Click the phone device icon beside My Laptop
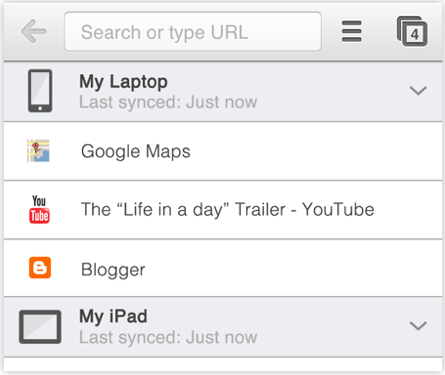Viewport: 445px width, 375px height. (x=40, y=91)
